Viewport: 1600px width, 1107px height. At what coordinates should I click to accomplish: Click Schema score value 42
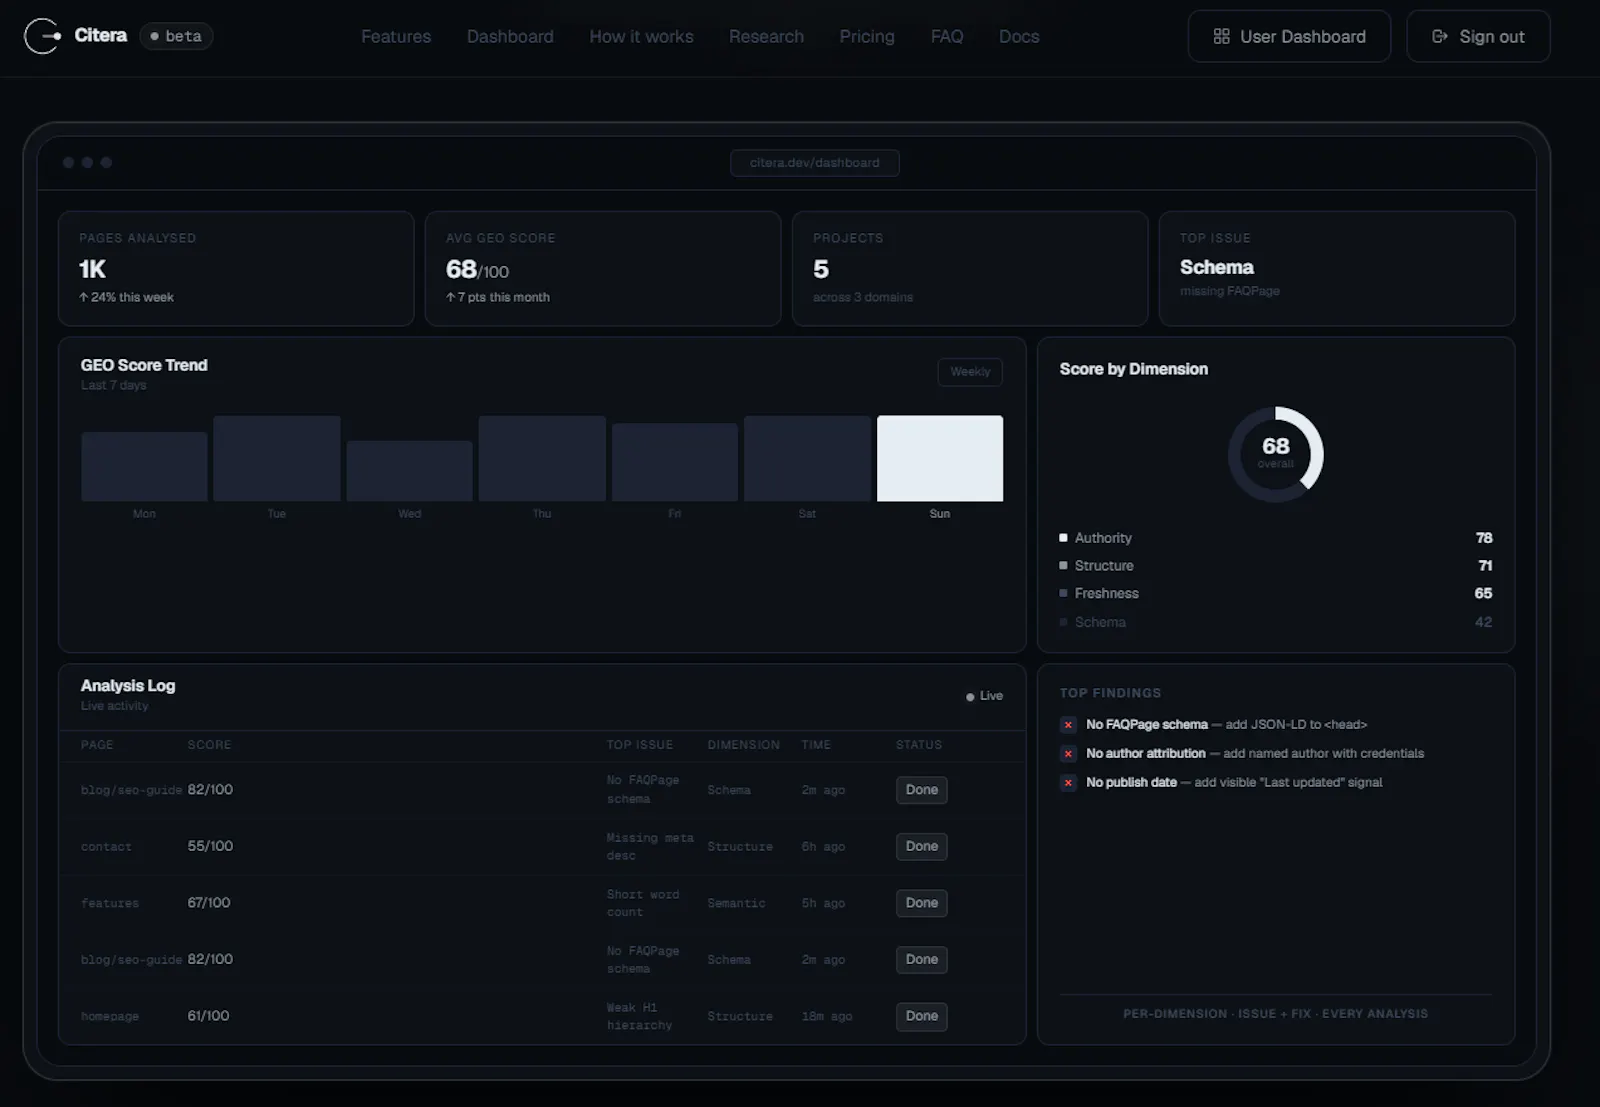point(1483,622)
